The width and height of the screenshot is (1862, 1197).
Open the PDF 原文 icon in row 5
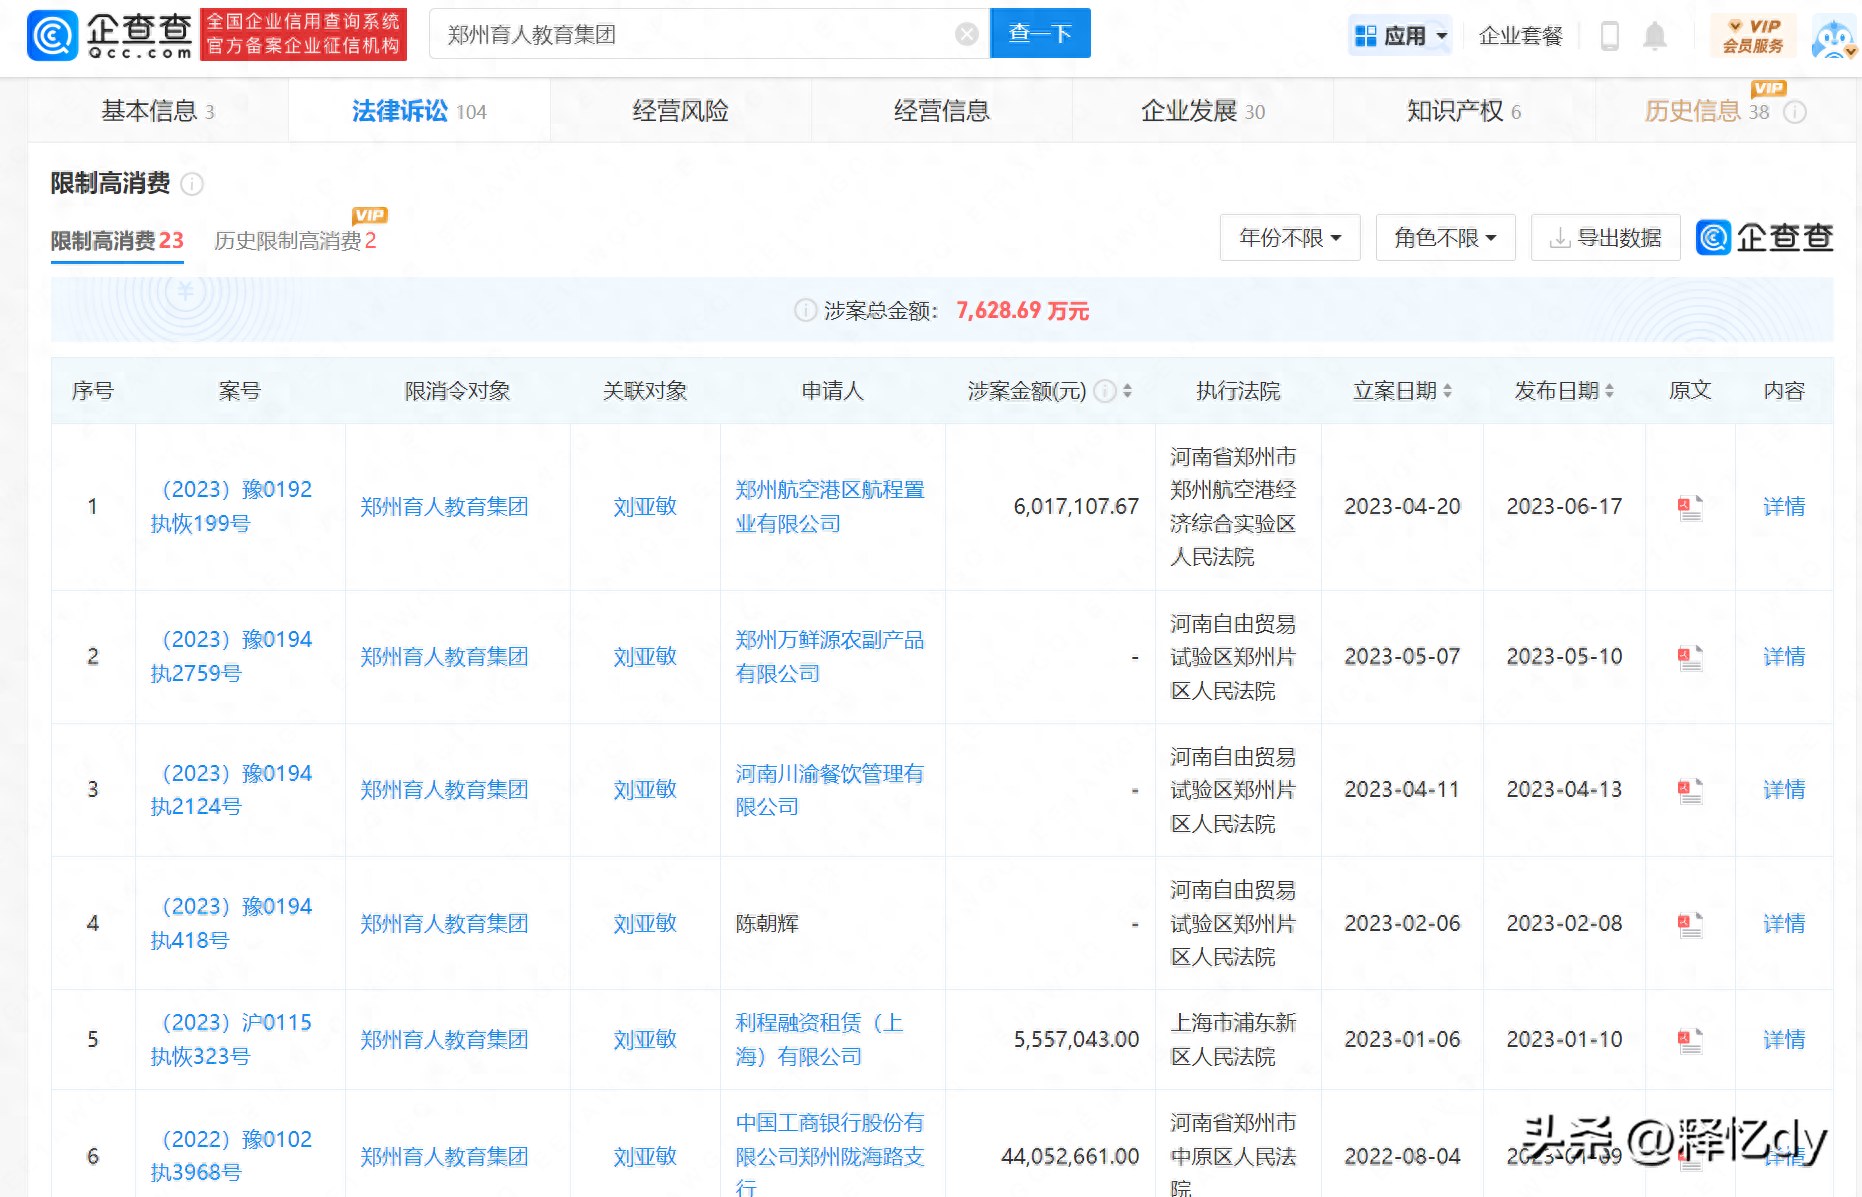click(1689, 1040)
